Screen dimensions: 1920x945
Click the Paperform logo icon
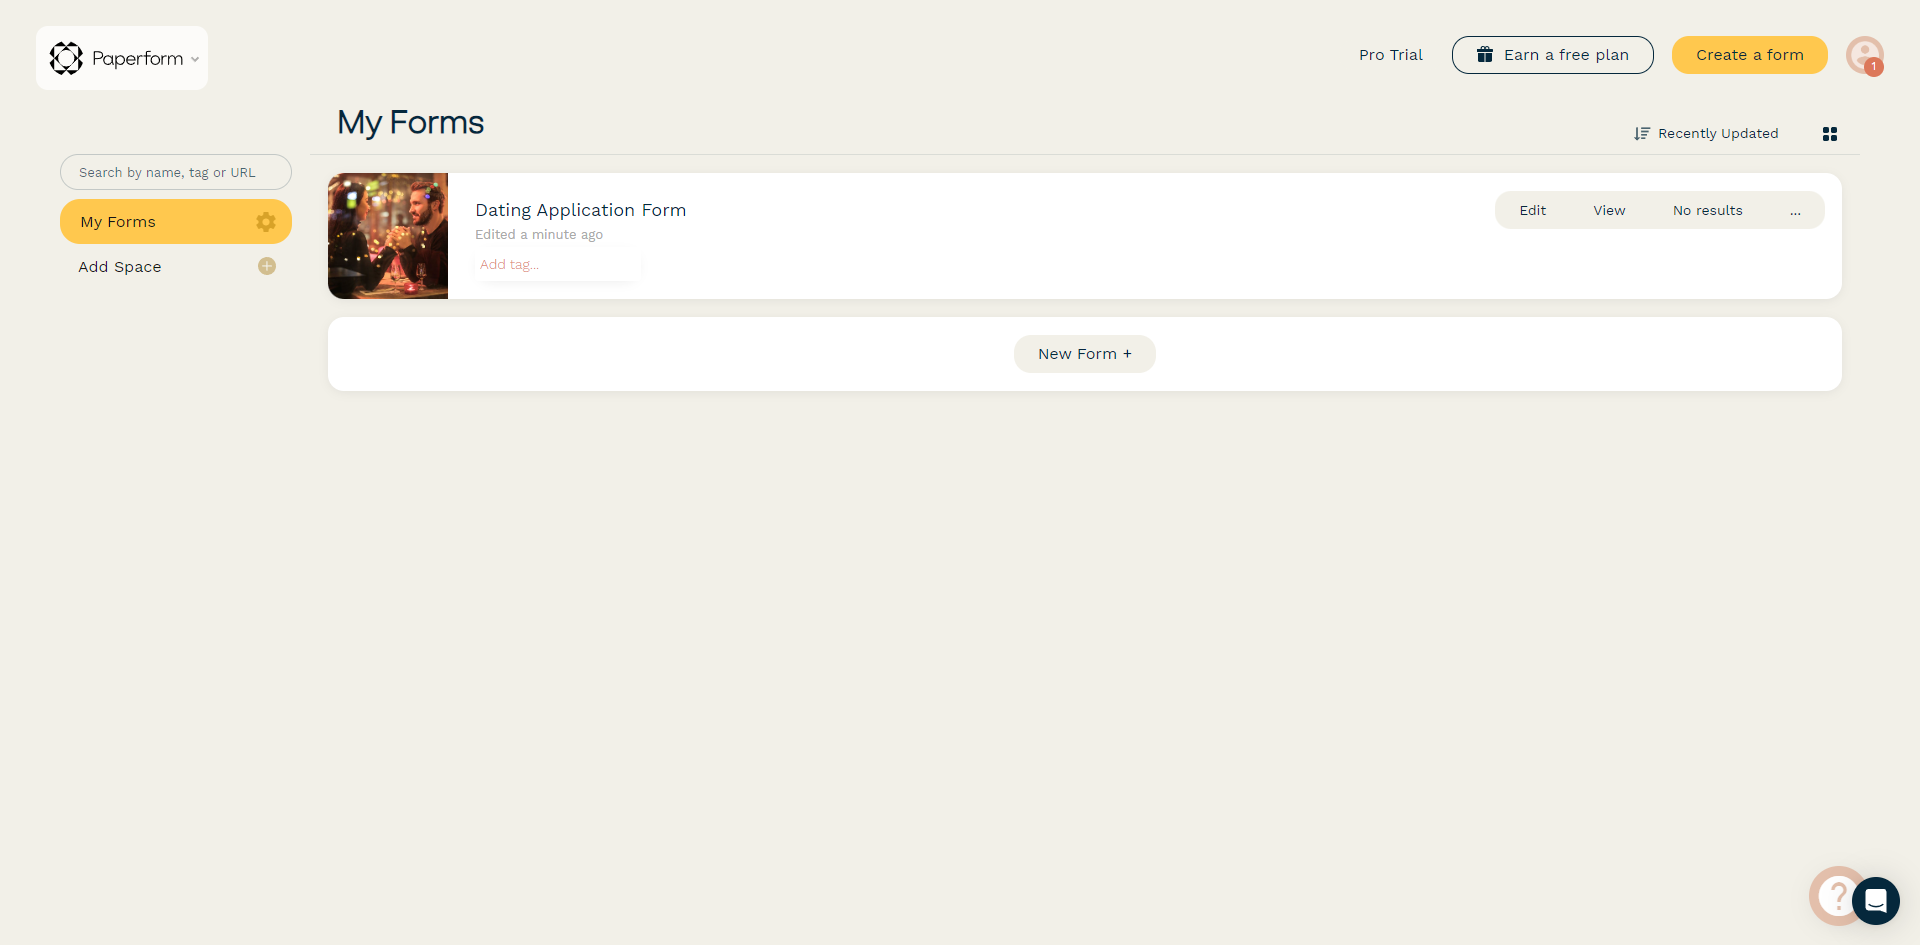[66, 58]
